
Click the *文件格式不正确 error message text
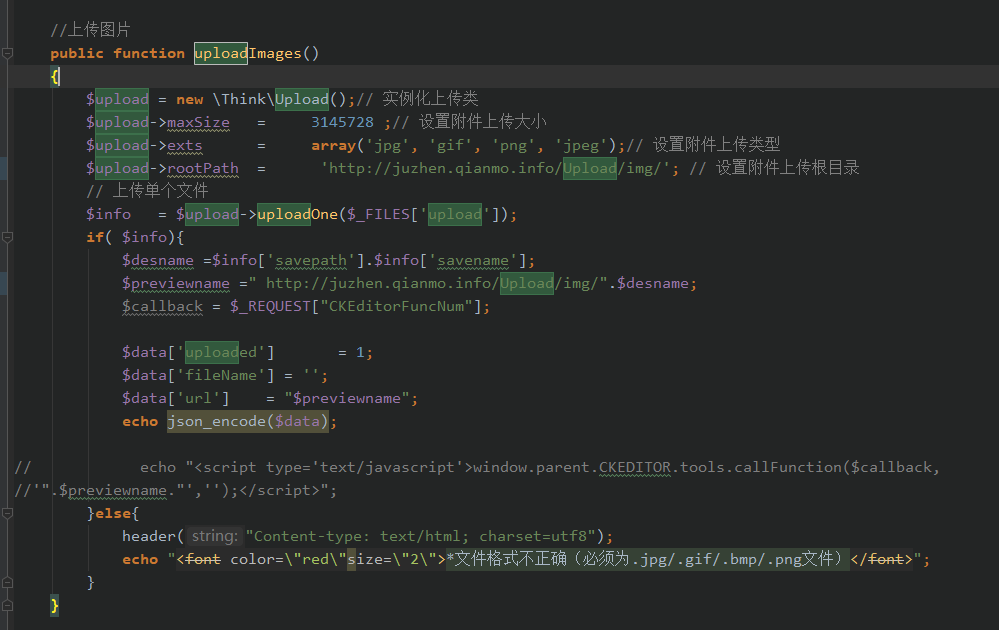coord(647,559)
